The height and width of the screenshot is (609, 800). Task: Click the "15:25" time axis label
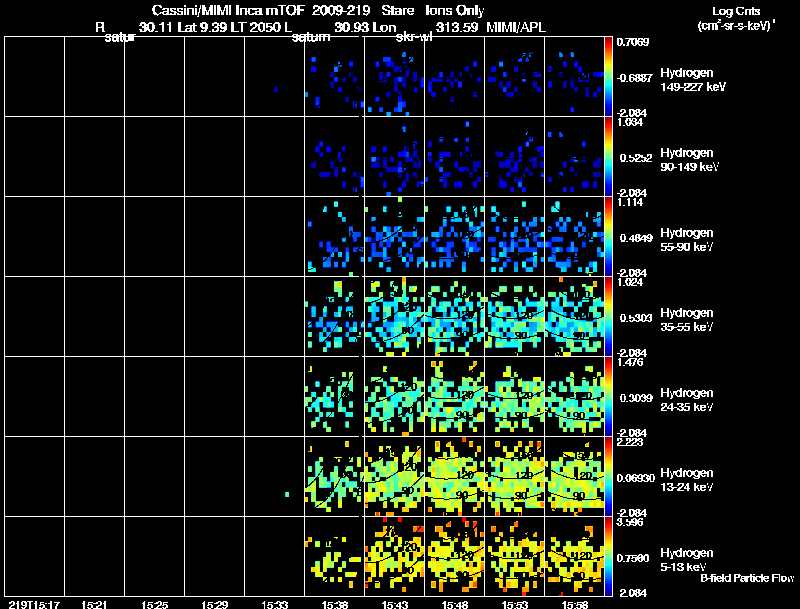(x=155, y=604)
